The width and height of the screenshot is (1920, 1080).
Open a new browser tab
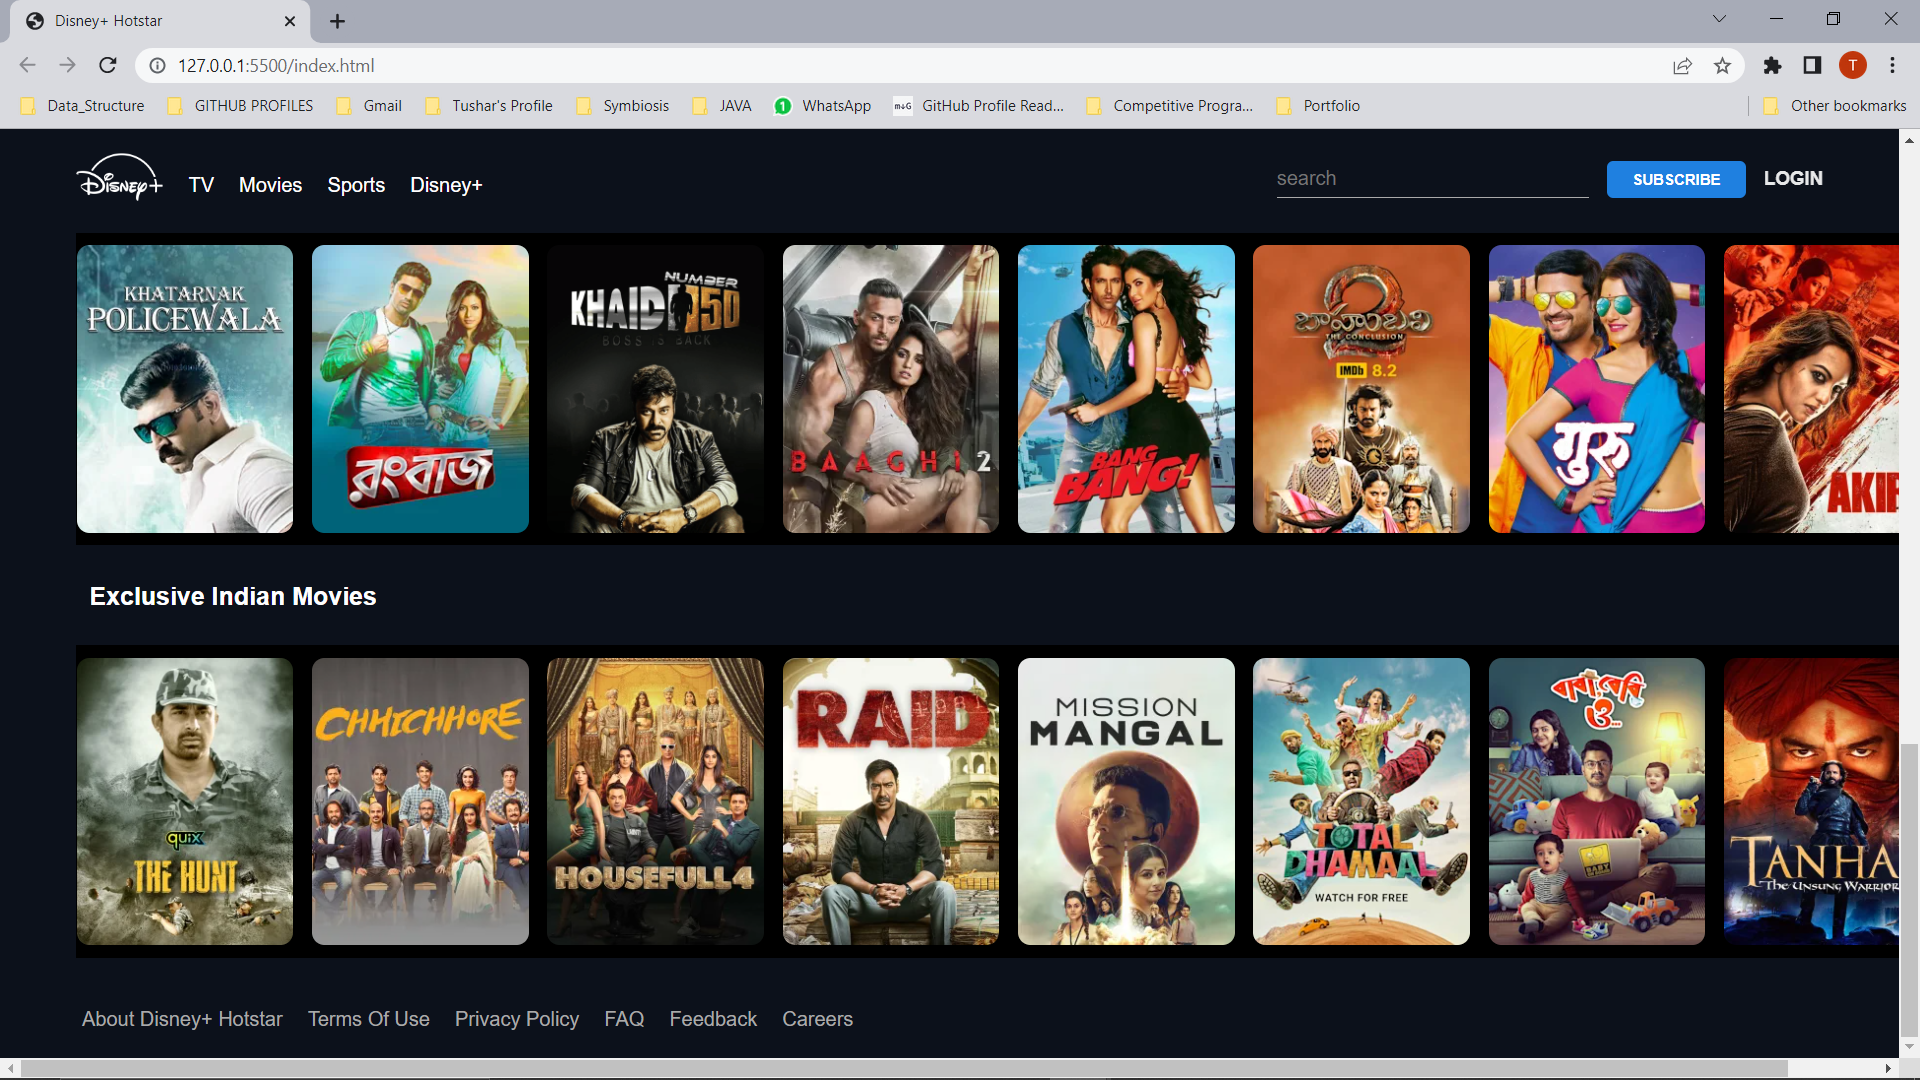pyautogui.click(x=337, y=21)
